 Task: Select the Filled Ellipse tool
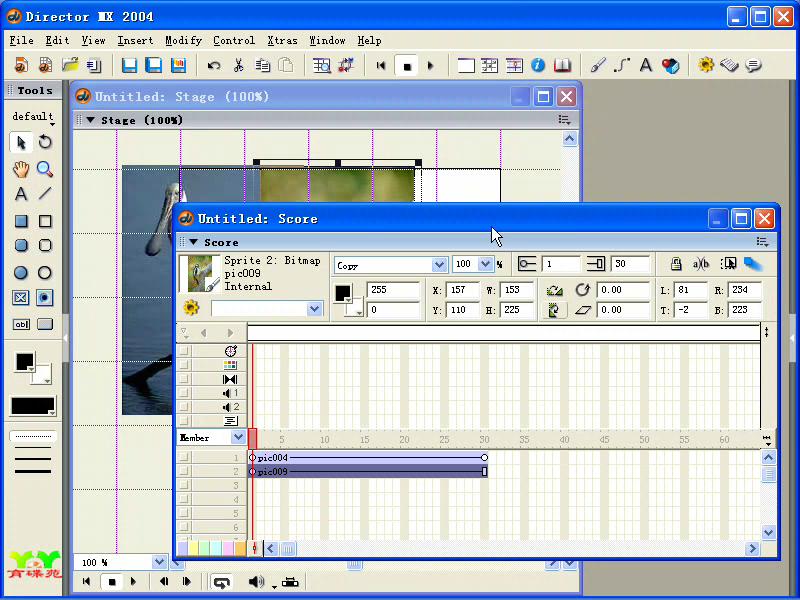[x=21, y=272]
